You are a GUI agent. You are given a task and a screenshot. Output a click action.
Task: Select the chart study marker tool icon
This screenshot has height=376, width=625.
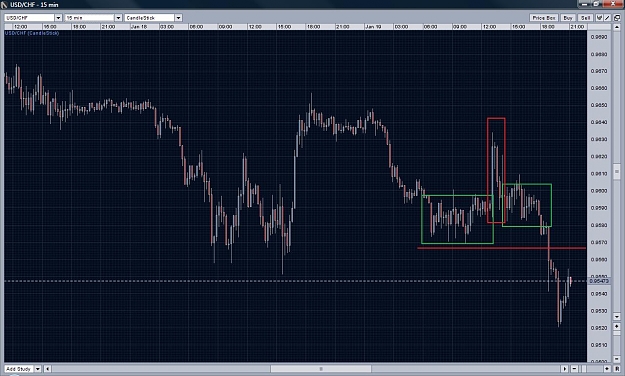(599, 18)
